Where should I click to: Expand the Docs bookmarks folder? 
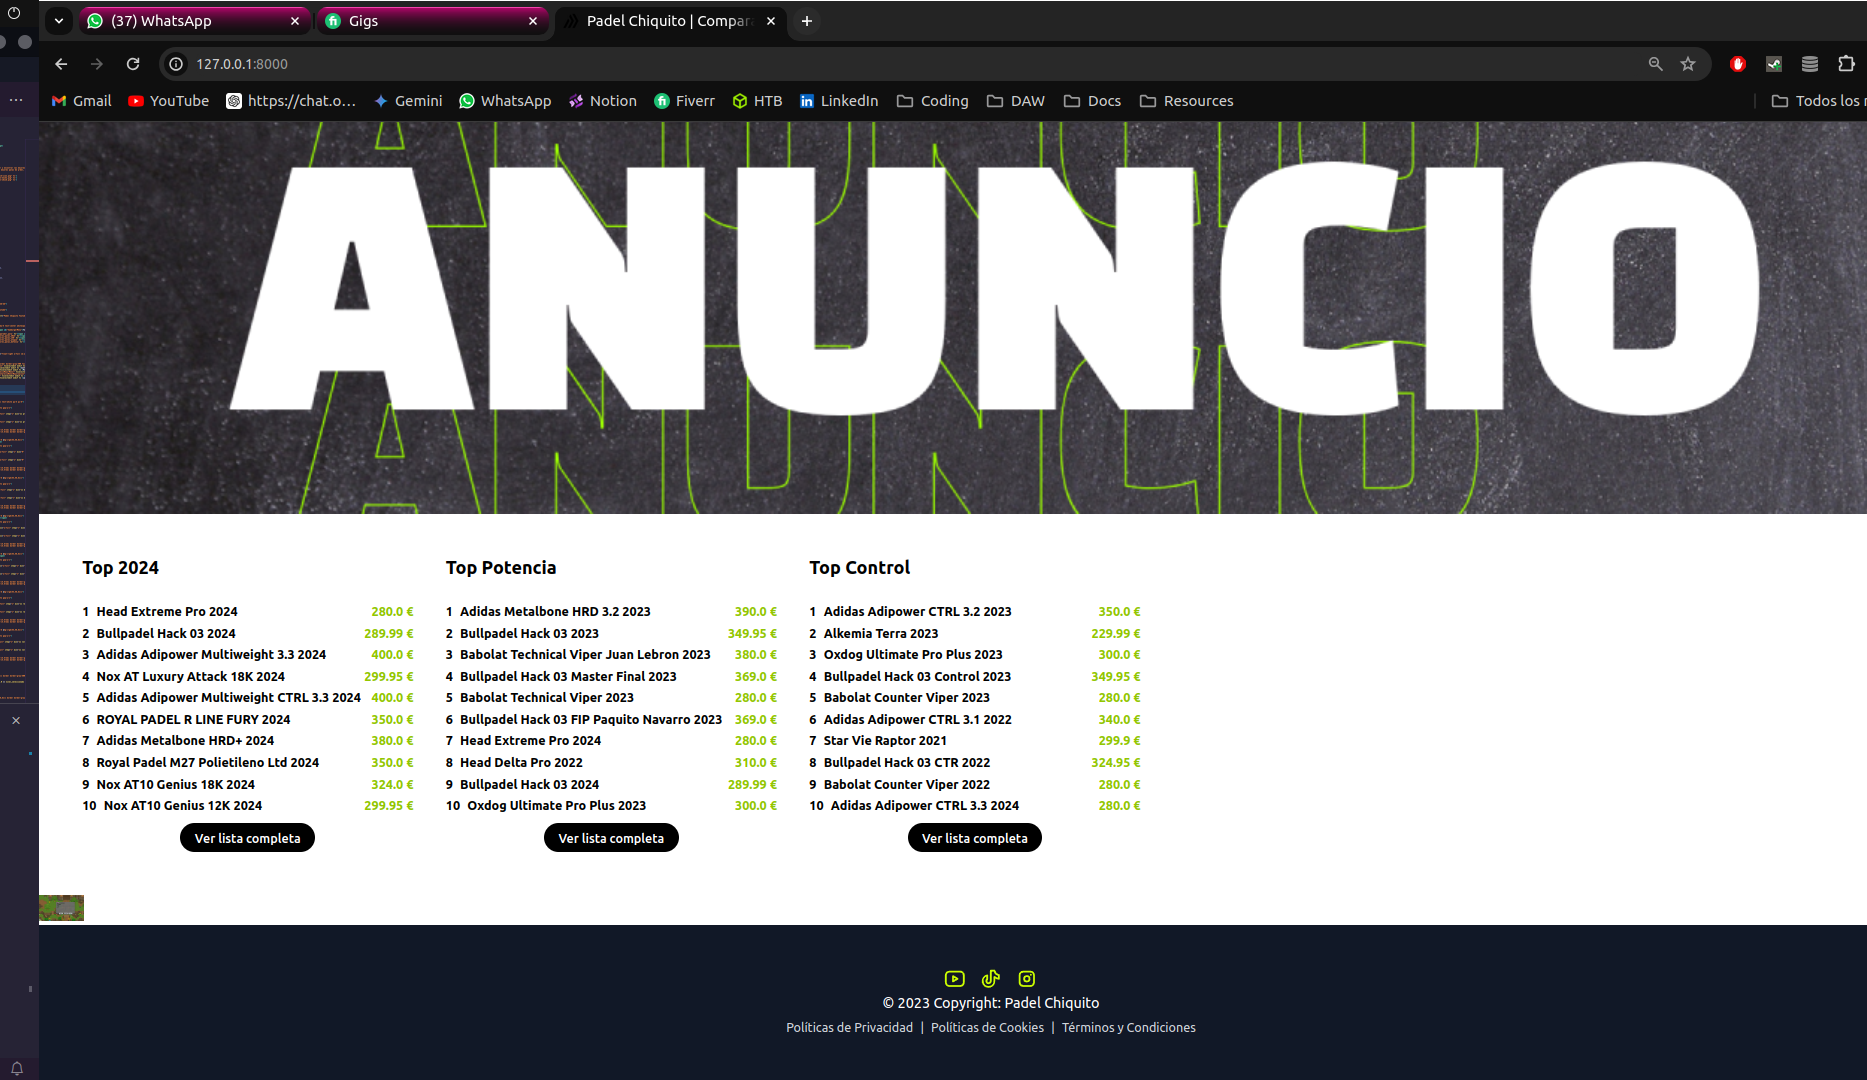tap(1092, 101)
